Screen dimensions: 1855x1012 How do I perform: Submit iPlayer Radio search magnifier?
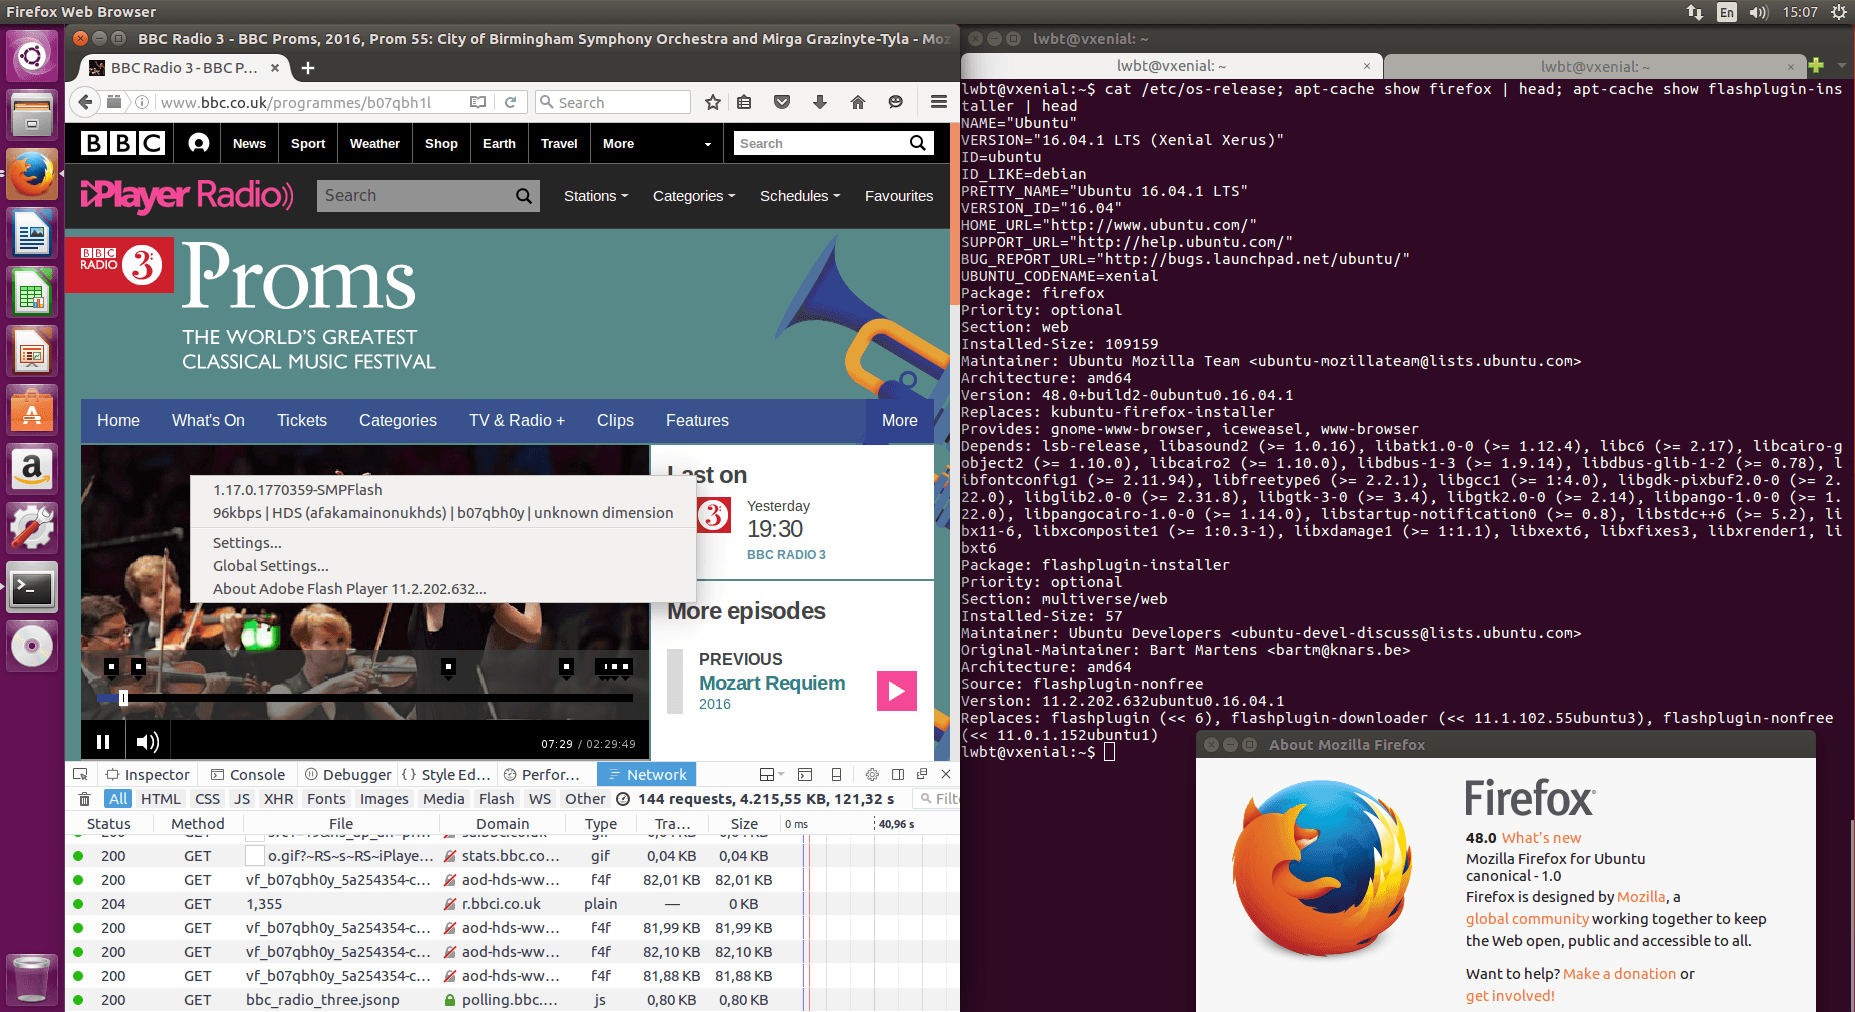(x=523, y=196)
